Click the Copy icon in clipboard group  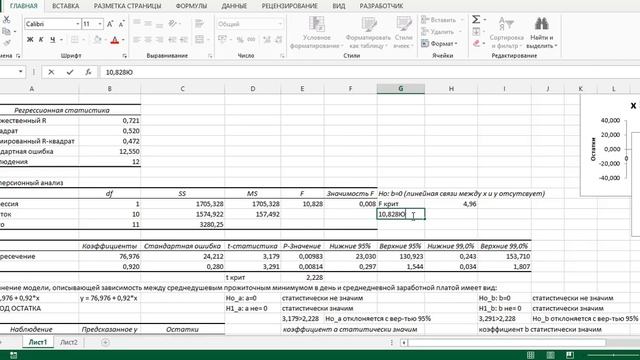click(6, 31)
